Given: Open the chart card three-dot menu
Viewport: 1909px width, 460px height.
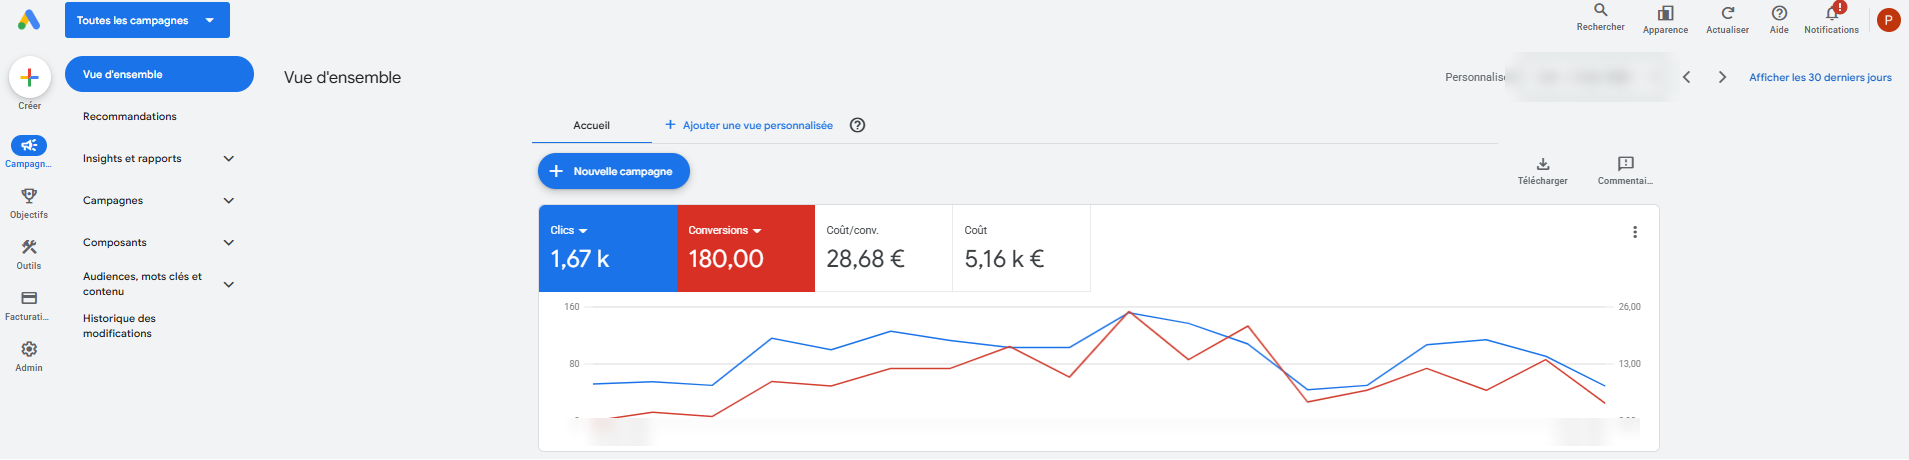Looking at the screenshot, I should [x=1635, y=232].
